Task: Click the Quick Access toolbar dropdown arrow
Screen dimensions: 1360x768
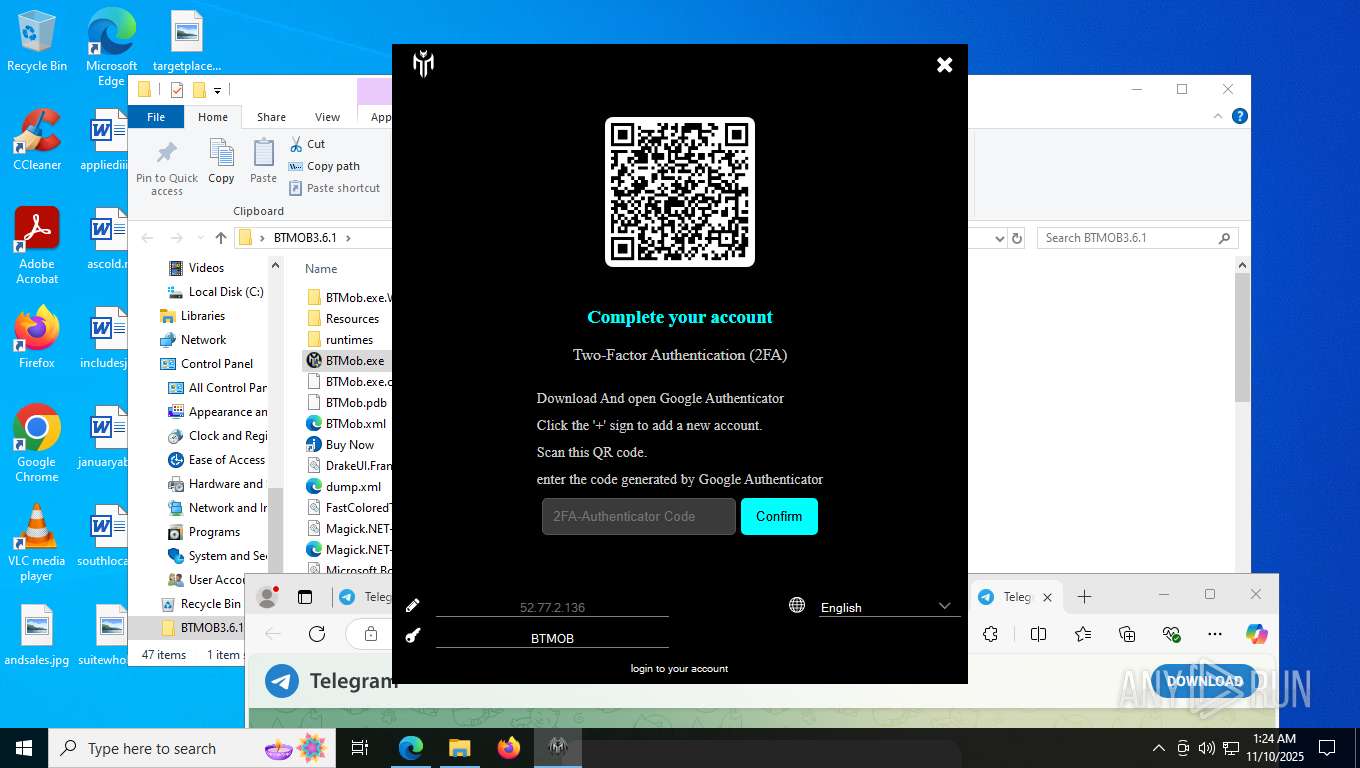Action: [x=218, y=91]
